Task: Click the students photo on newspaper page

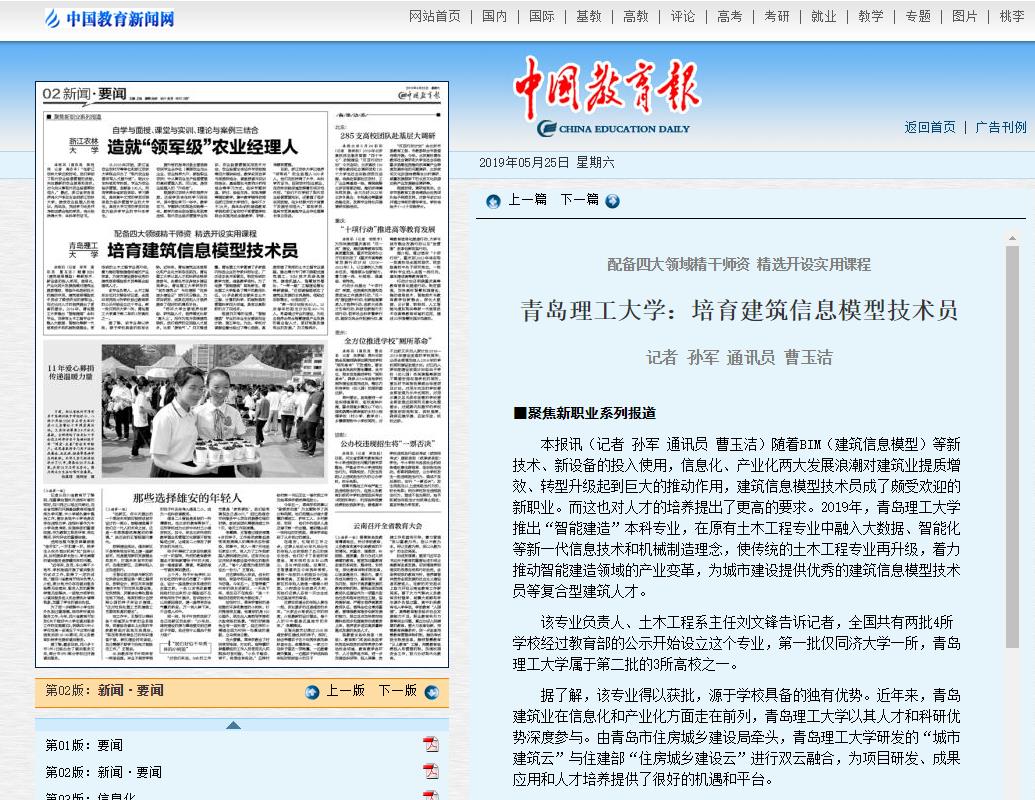Action: 213,411
